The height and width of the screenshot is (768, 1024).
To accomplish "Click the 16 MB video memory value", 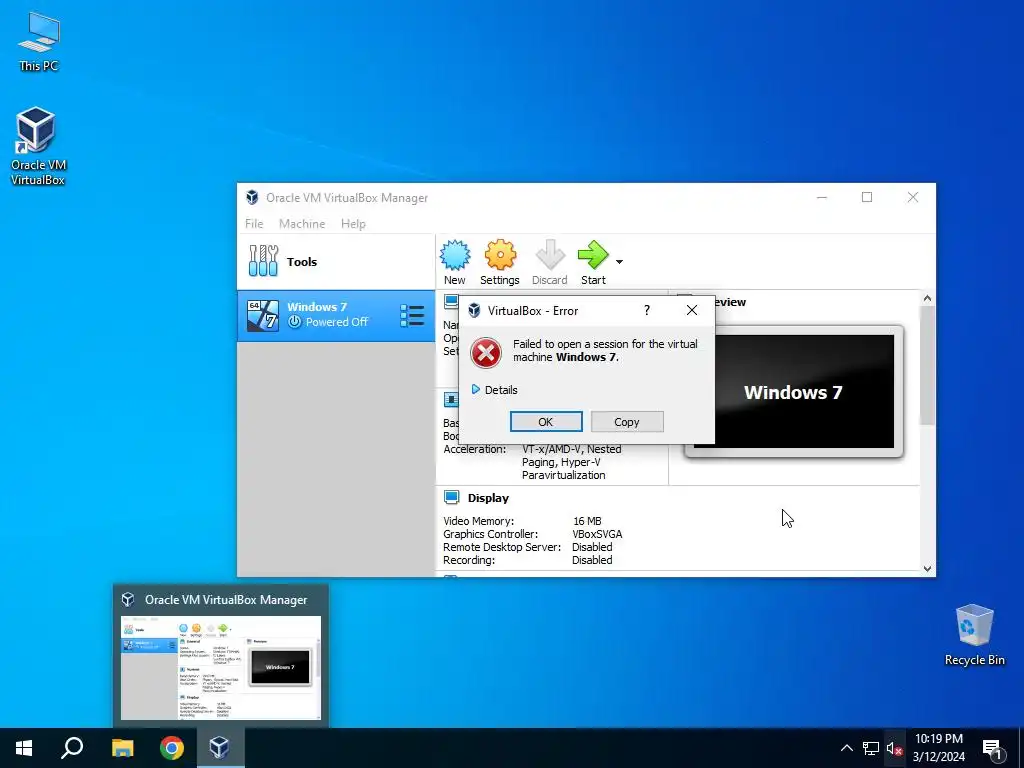I will pyautogui.click(x=587, y=521).
